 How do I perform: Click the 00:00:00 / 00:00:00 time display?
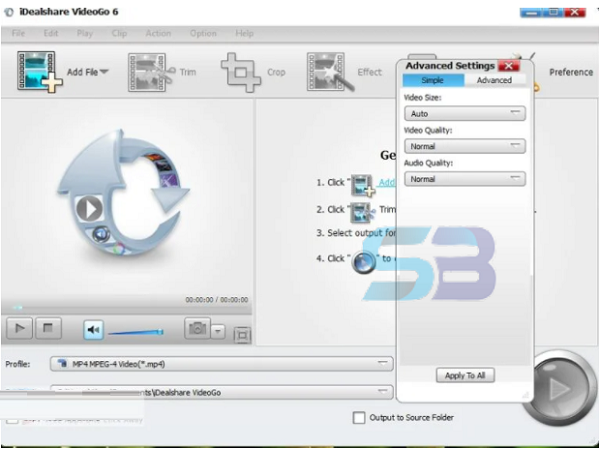(x=217, y=300)
